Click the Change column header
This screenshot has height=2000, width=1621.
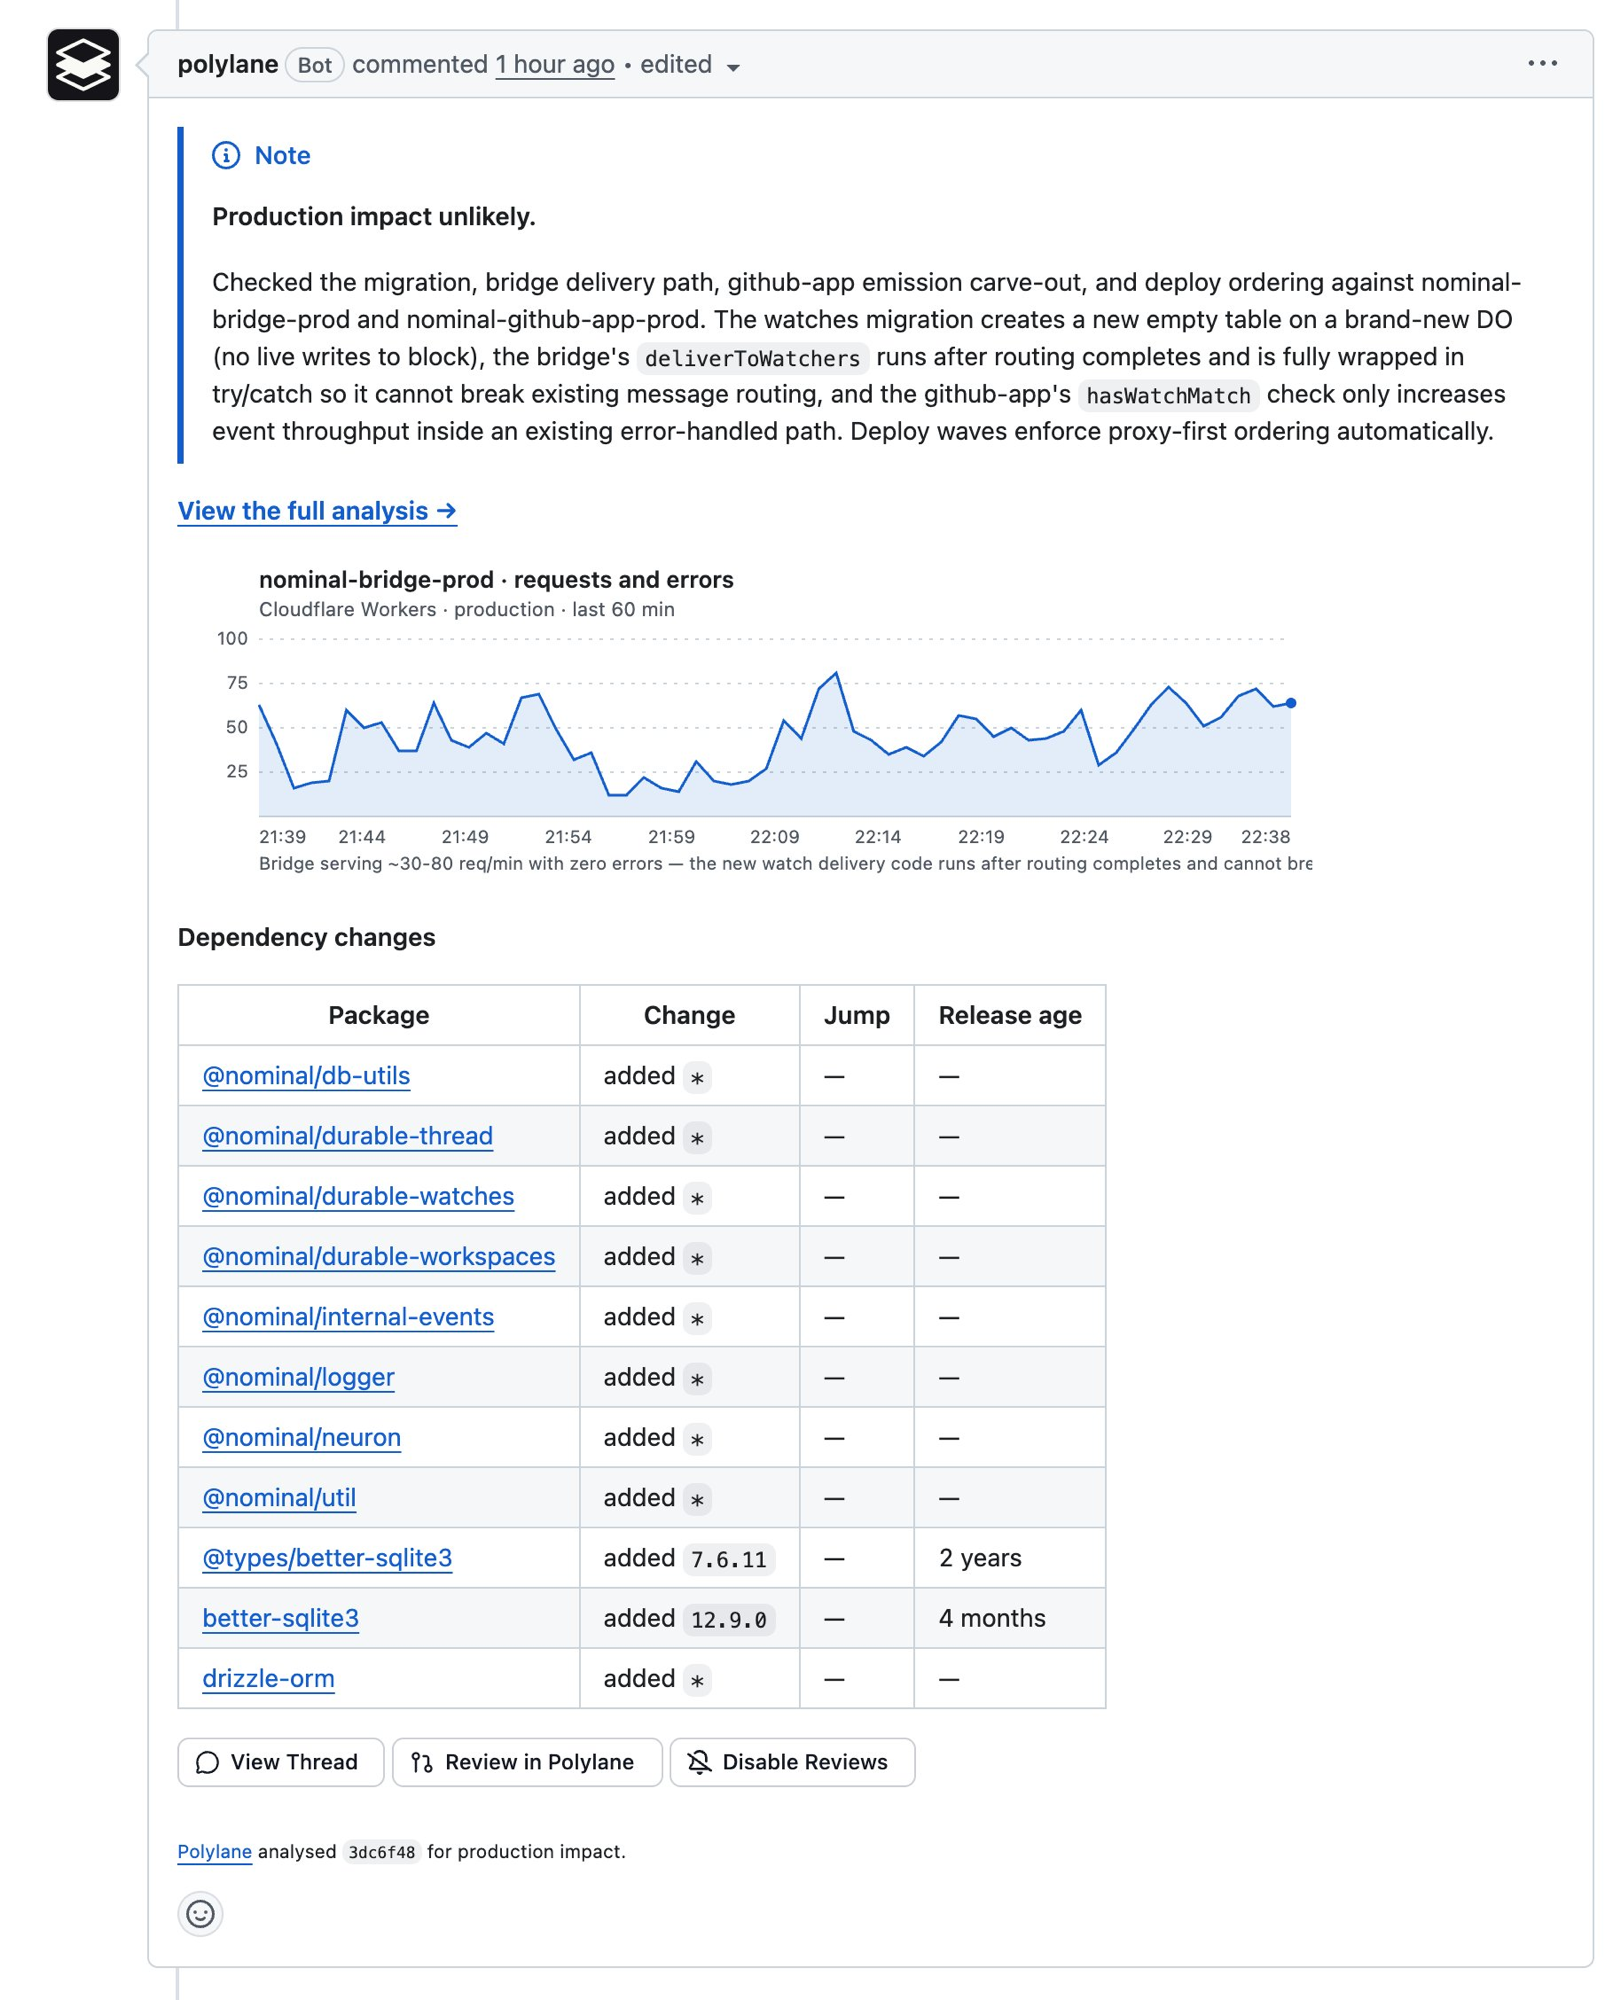click(x=689, y=1015)
